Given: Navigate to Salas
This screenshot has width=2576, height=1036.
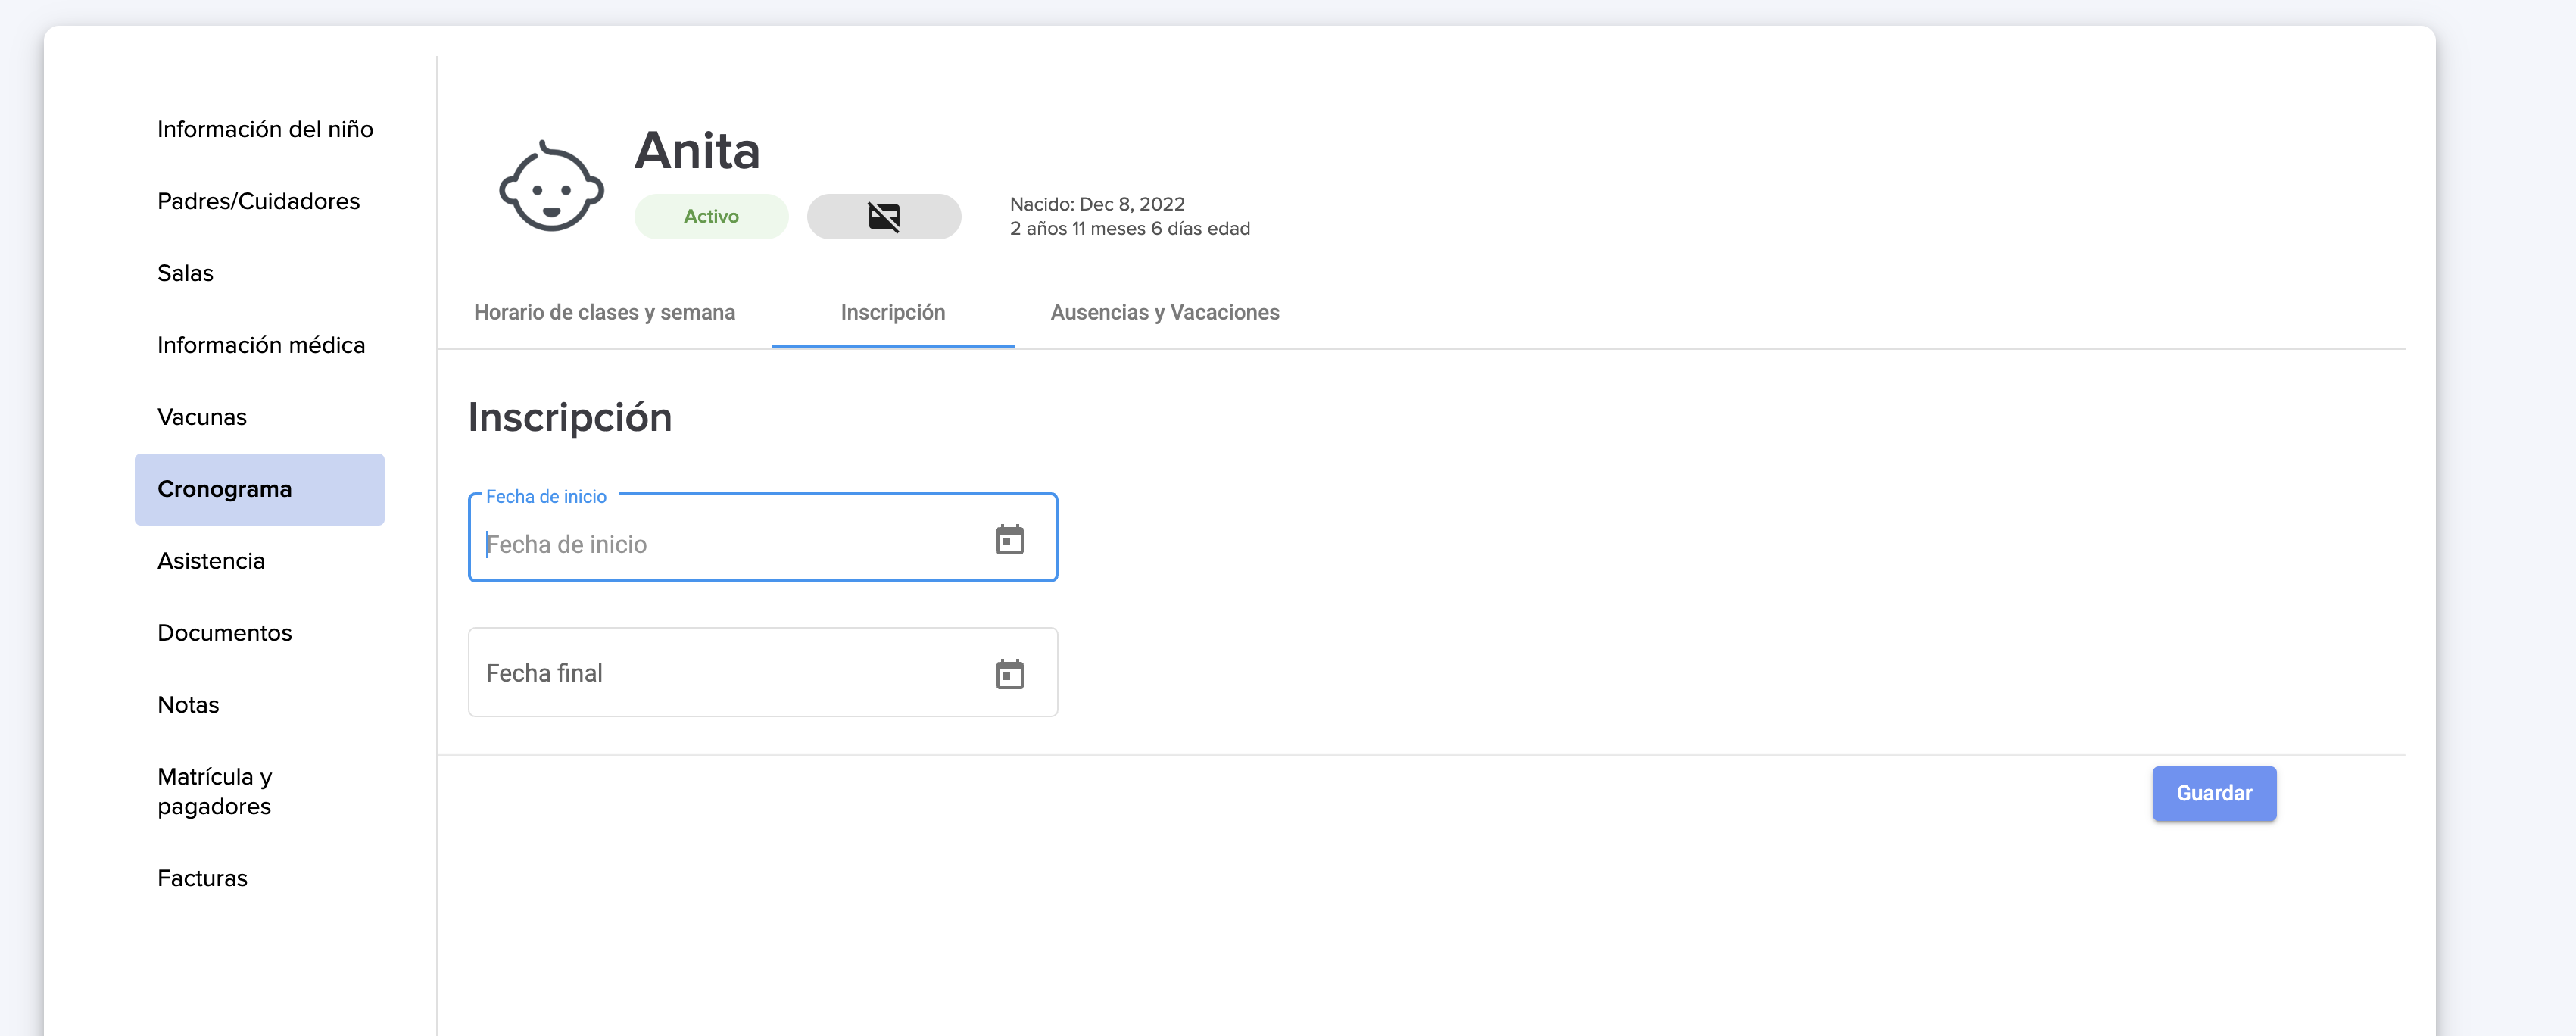Looking at the screenshot, I should pos(186,274).
